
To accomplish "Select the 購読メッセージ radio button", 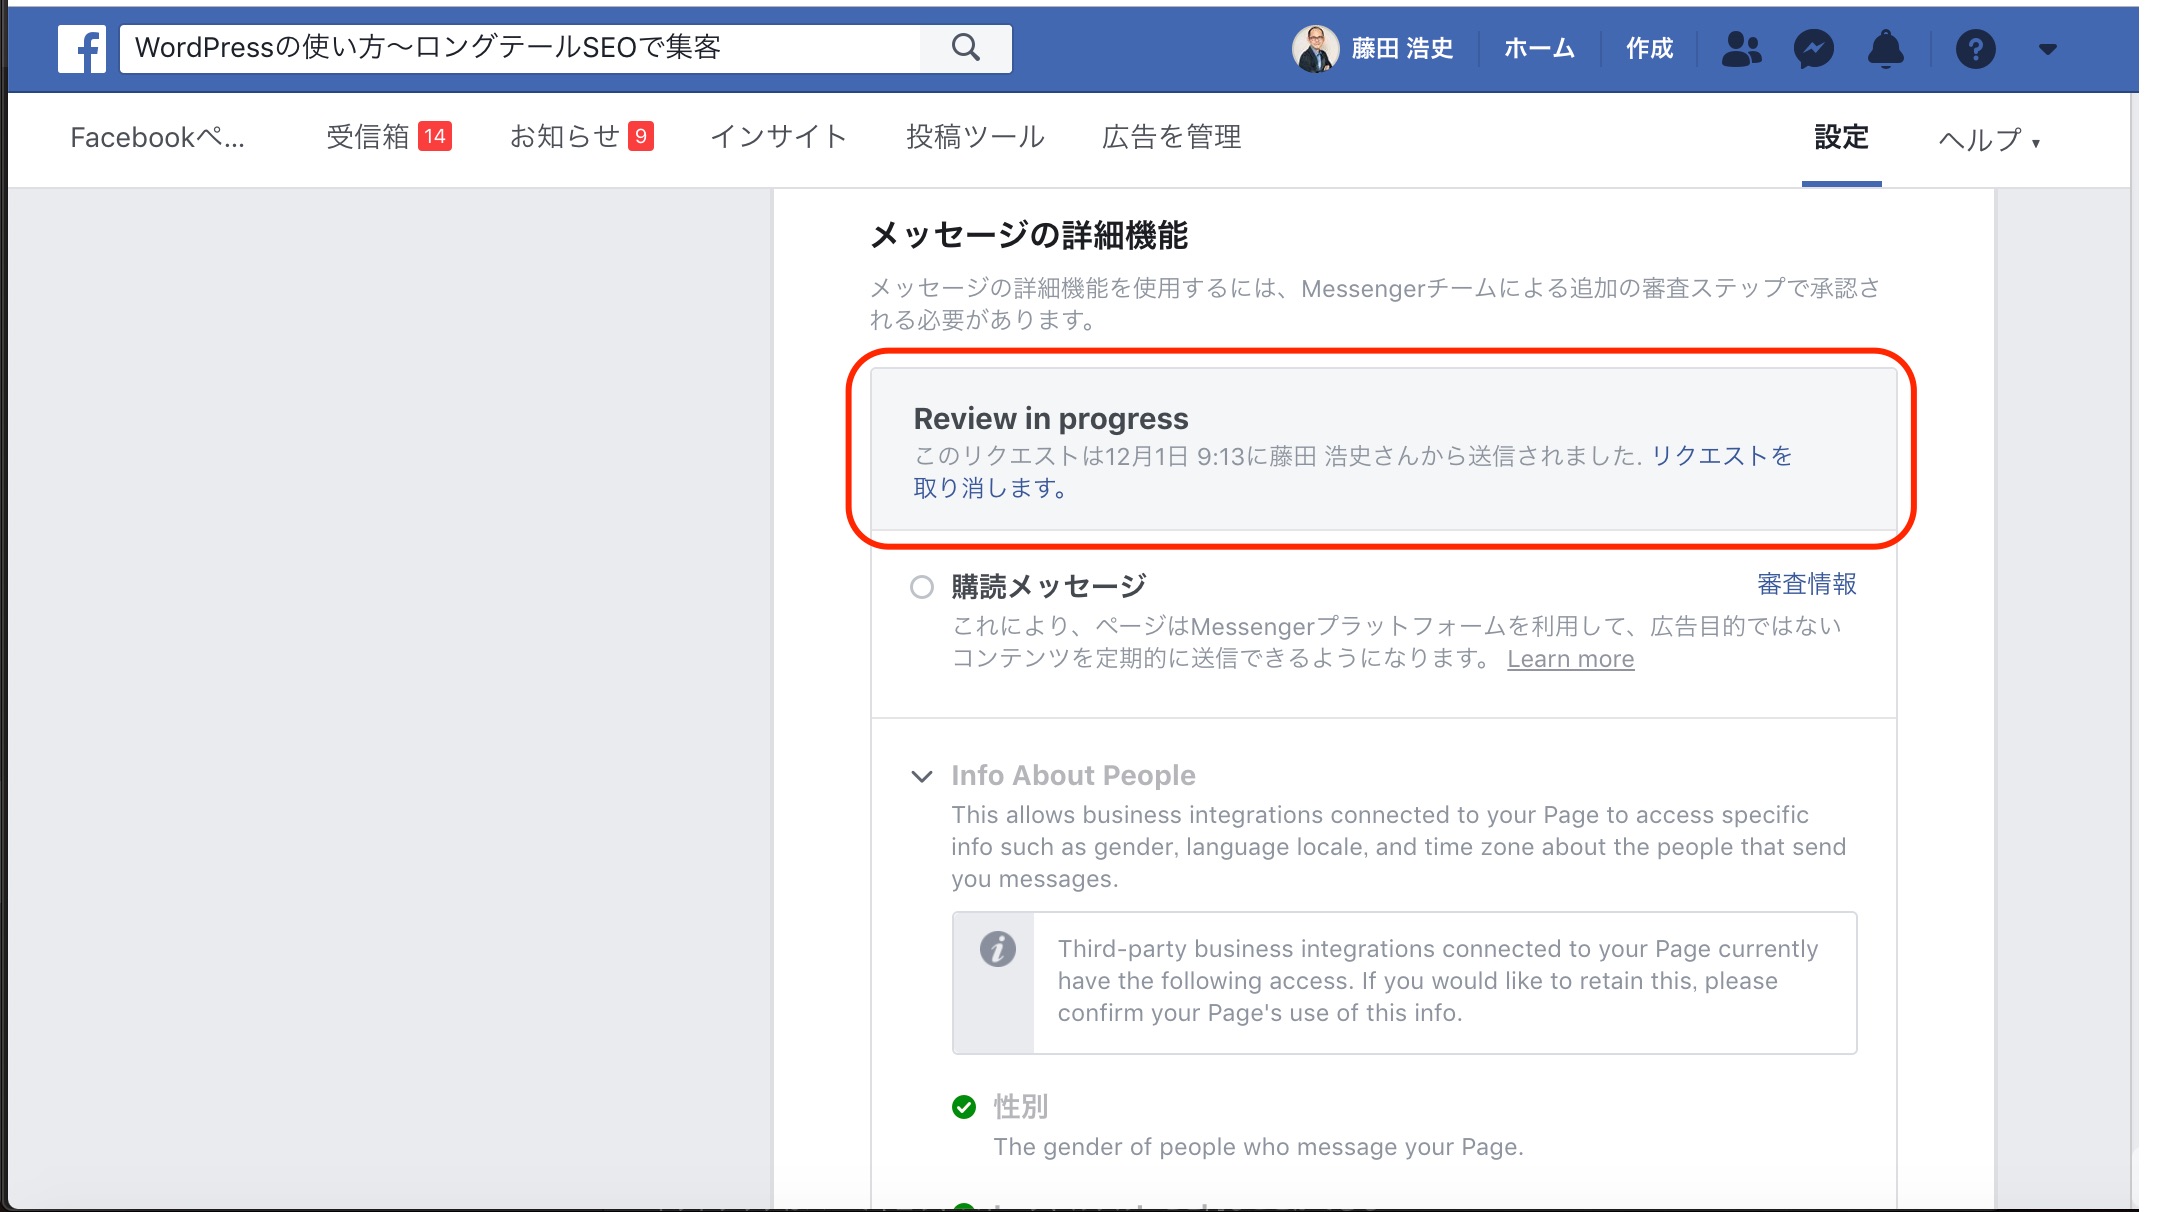I will [x=922, y=587].
